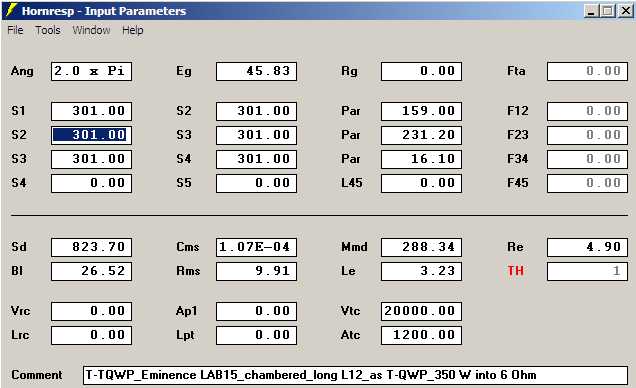The image size is (636, 388).
Task: Click the F12 field
Action: coord(587,111)
